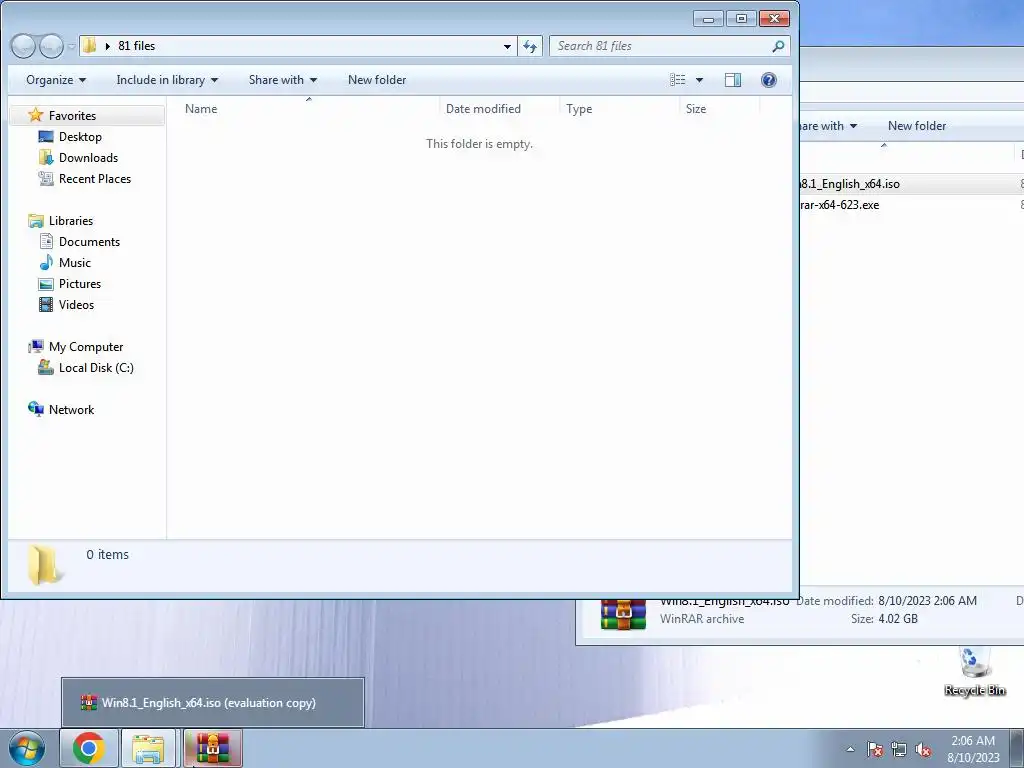Open Downloads in the Favorites list
1024x768 pixels.
point(88,157)
